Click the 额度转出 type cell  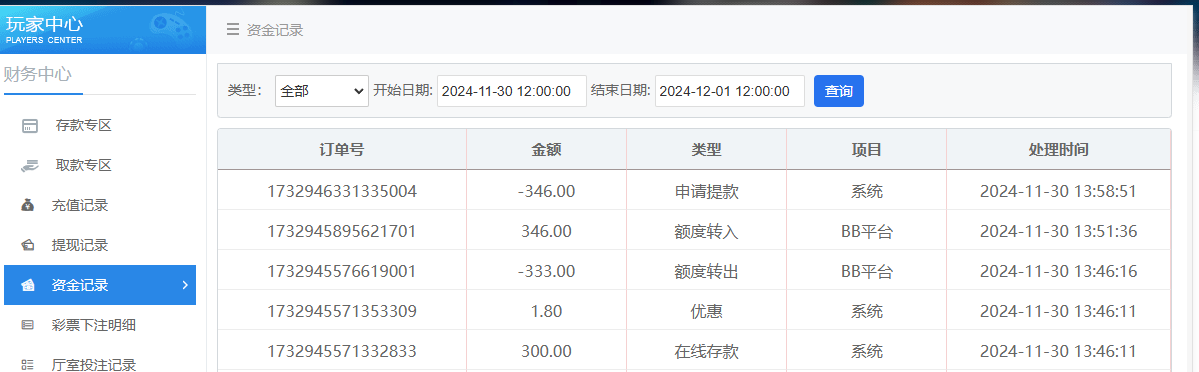click(706, 271)
